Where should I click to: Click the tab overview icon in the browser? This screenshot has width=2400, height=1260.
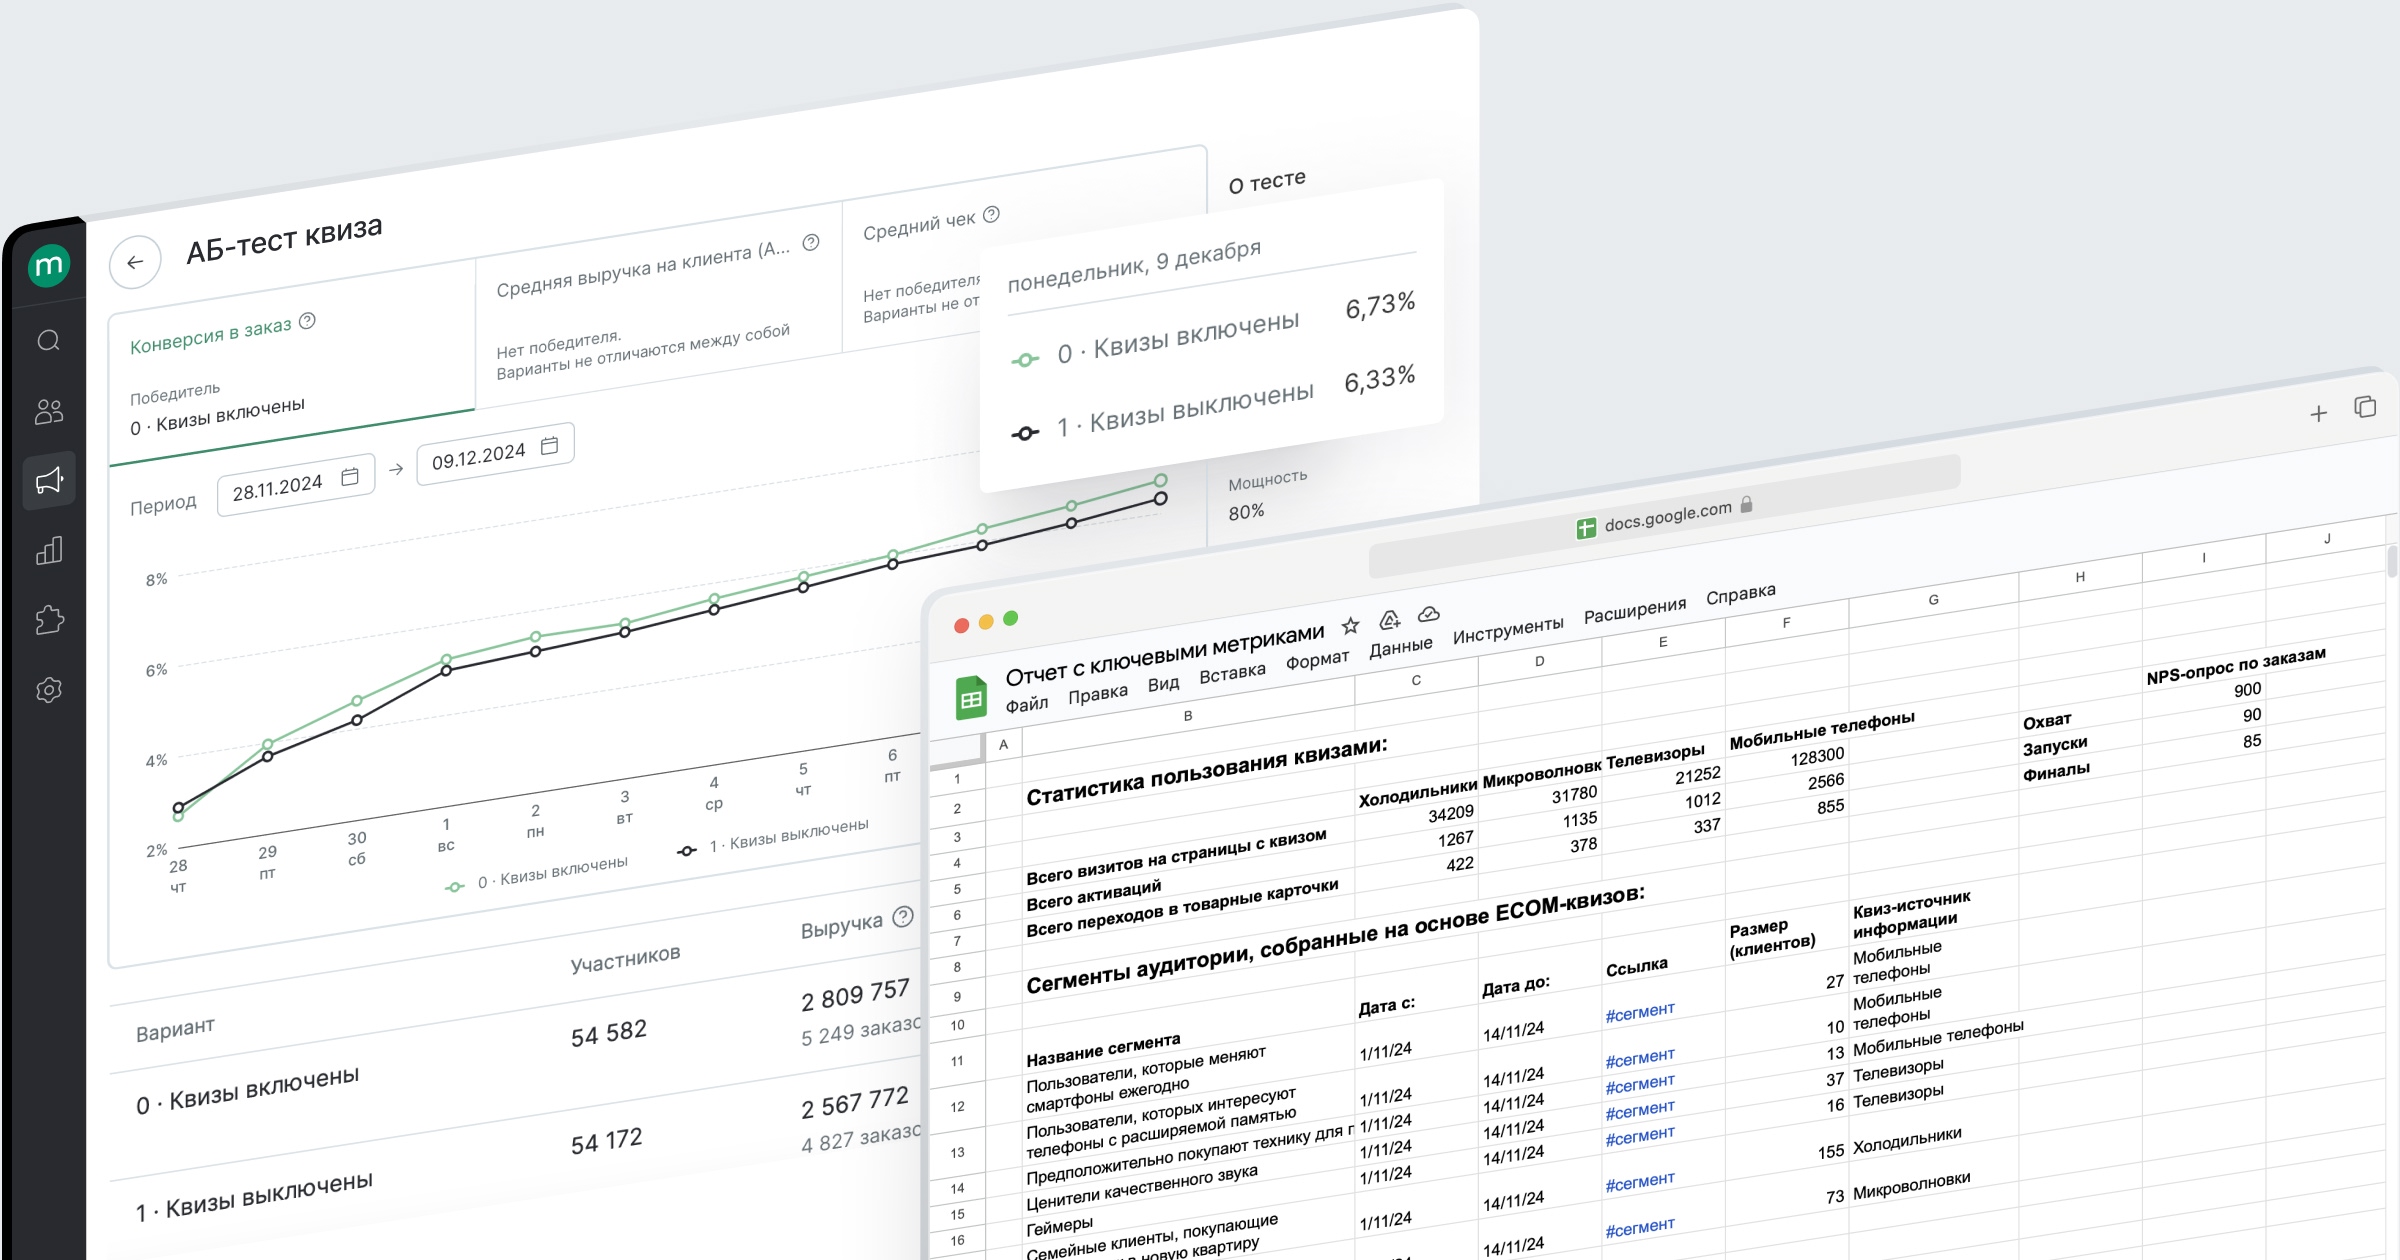(x=2365, y=407)
